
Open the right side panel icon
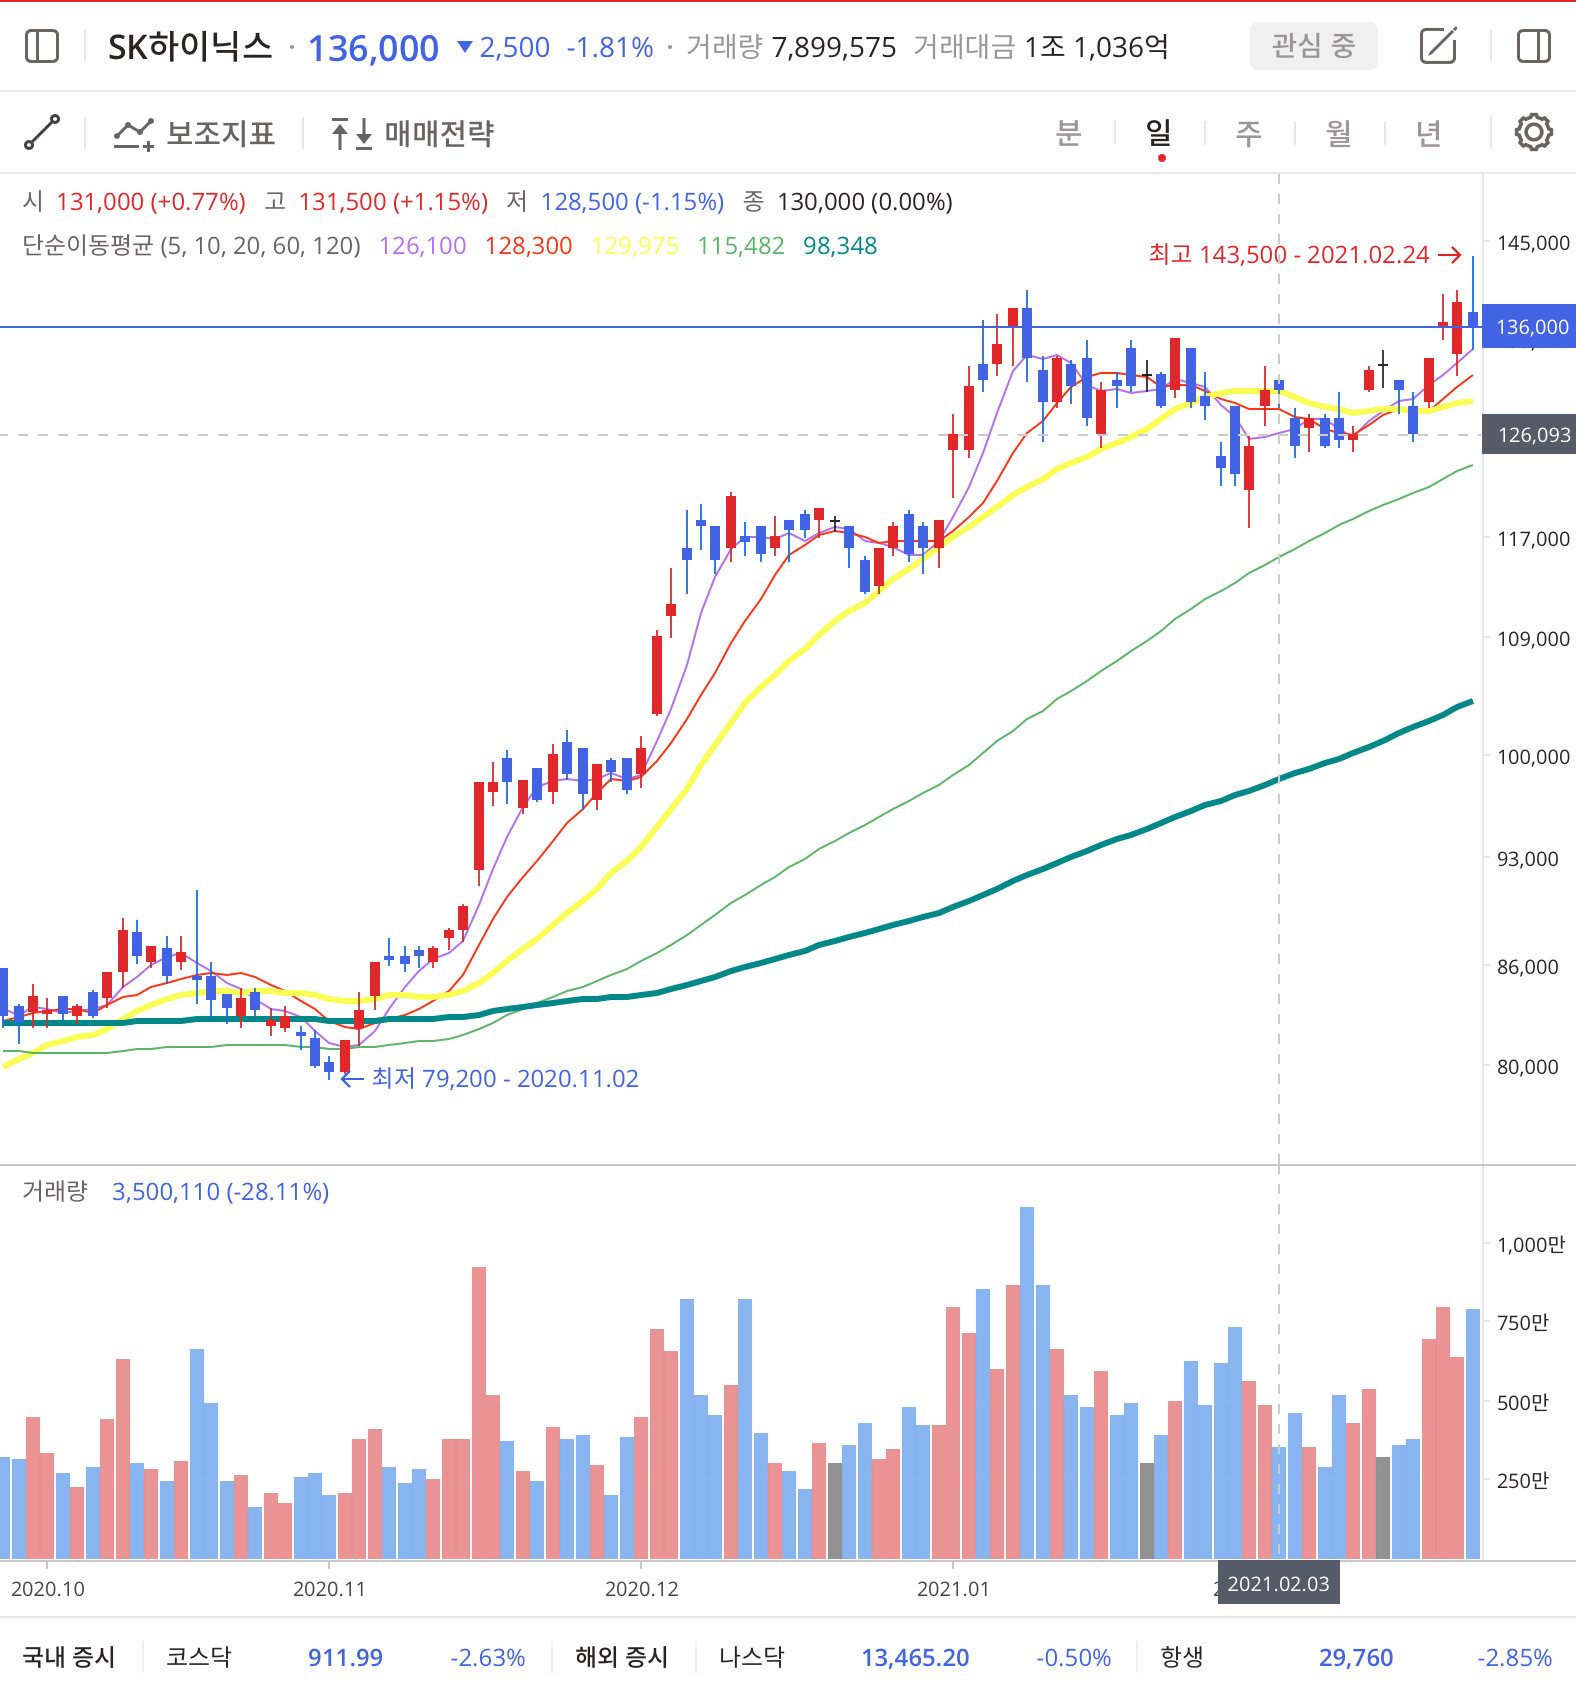point(1533,46)
